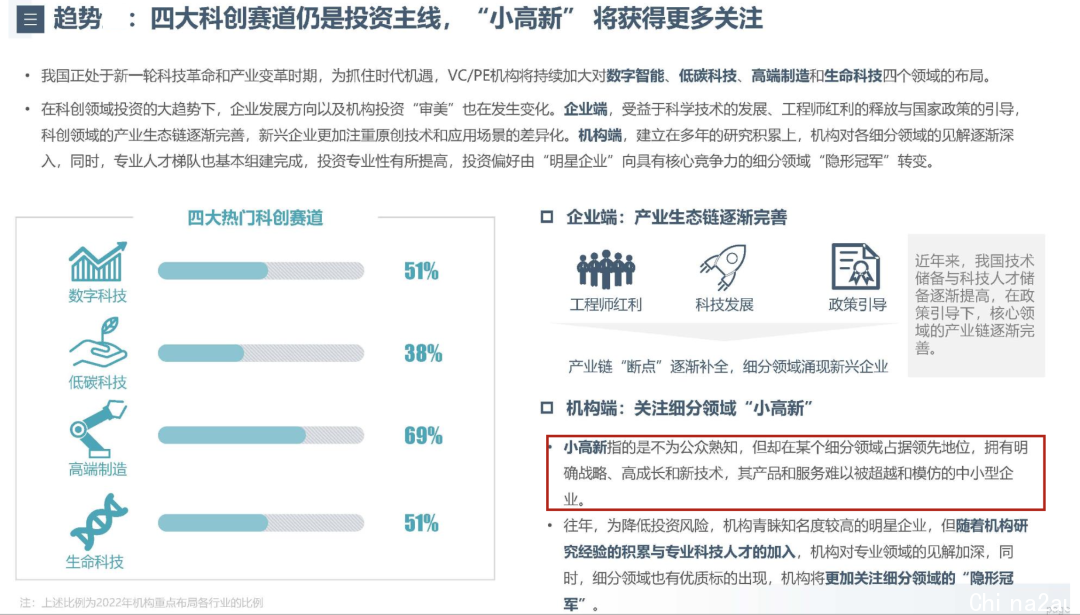Click the 四大热门科创赛道 panel title
Screen dimensions: 1080x615
[x=255, y=218]
